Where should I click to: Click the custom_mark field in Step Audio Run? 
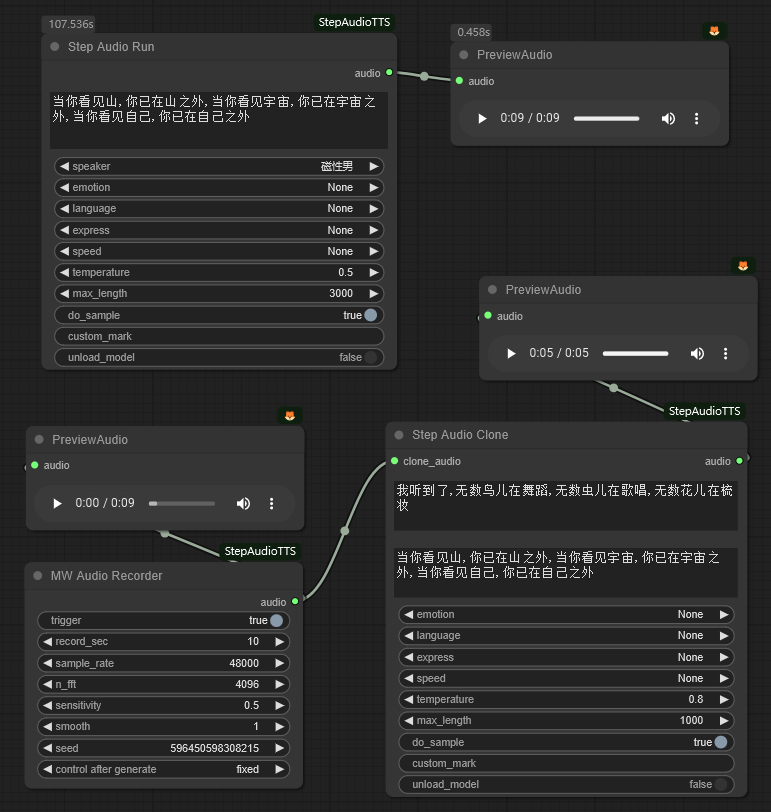click(219, 337)
